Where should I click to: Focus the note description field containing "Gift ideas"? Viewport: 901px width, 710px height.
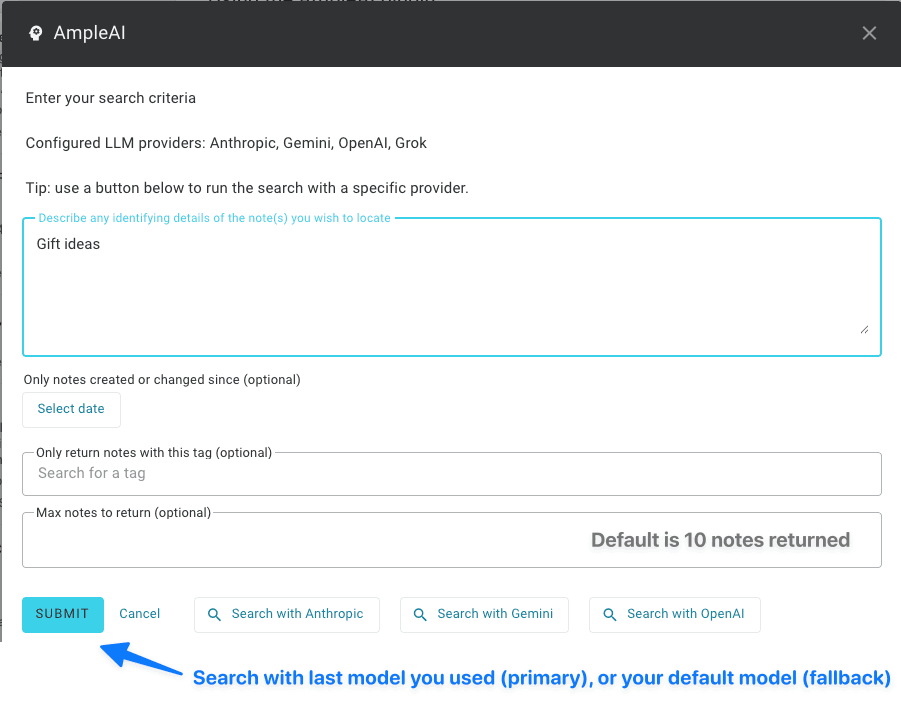pyautogui.click(x=450, y=285)
